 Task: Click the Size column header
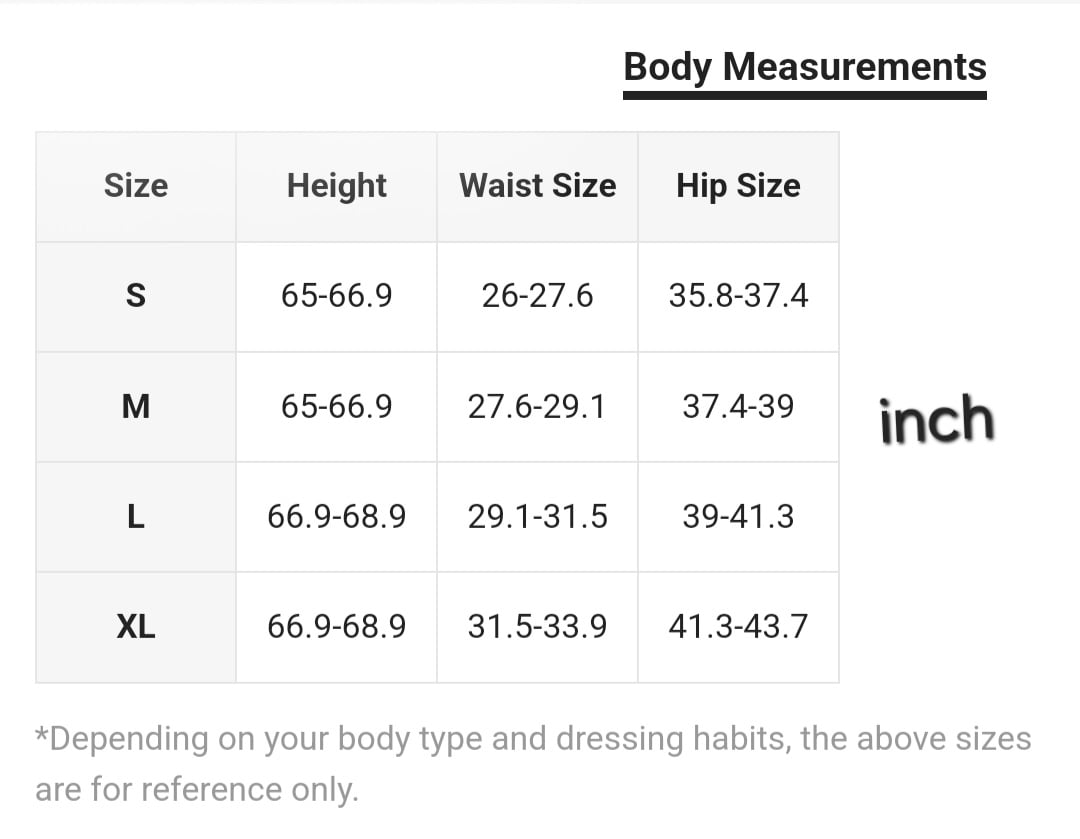[x=136, y=186]
